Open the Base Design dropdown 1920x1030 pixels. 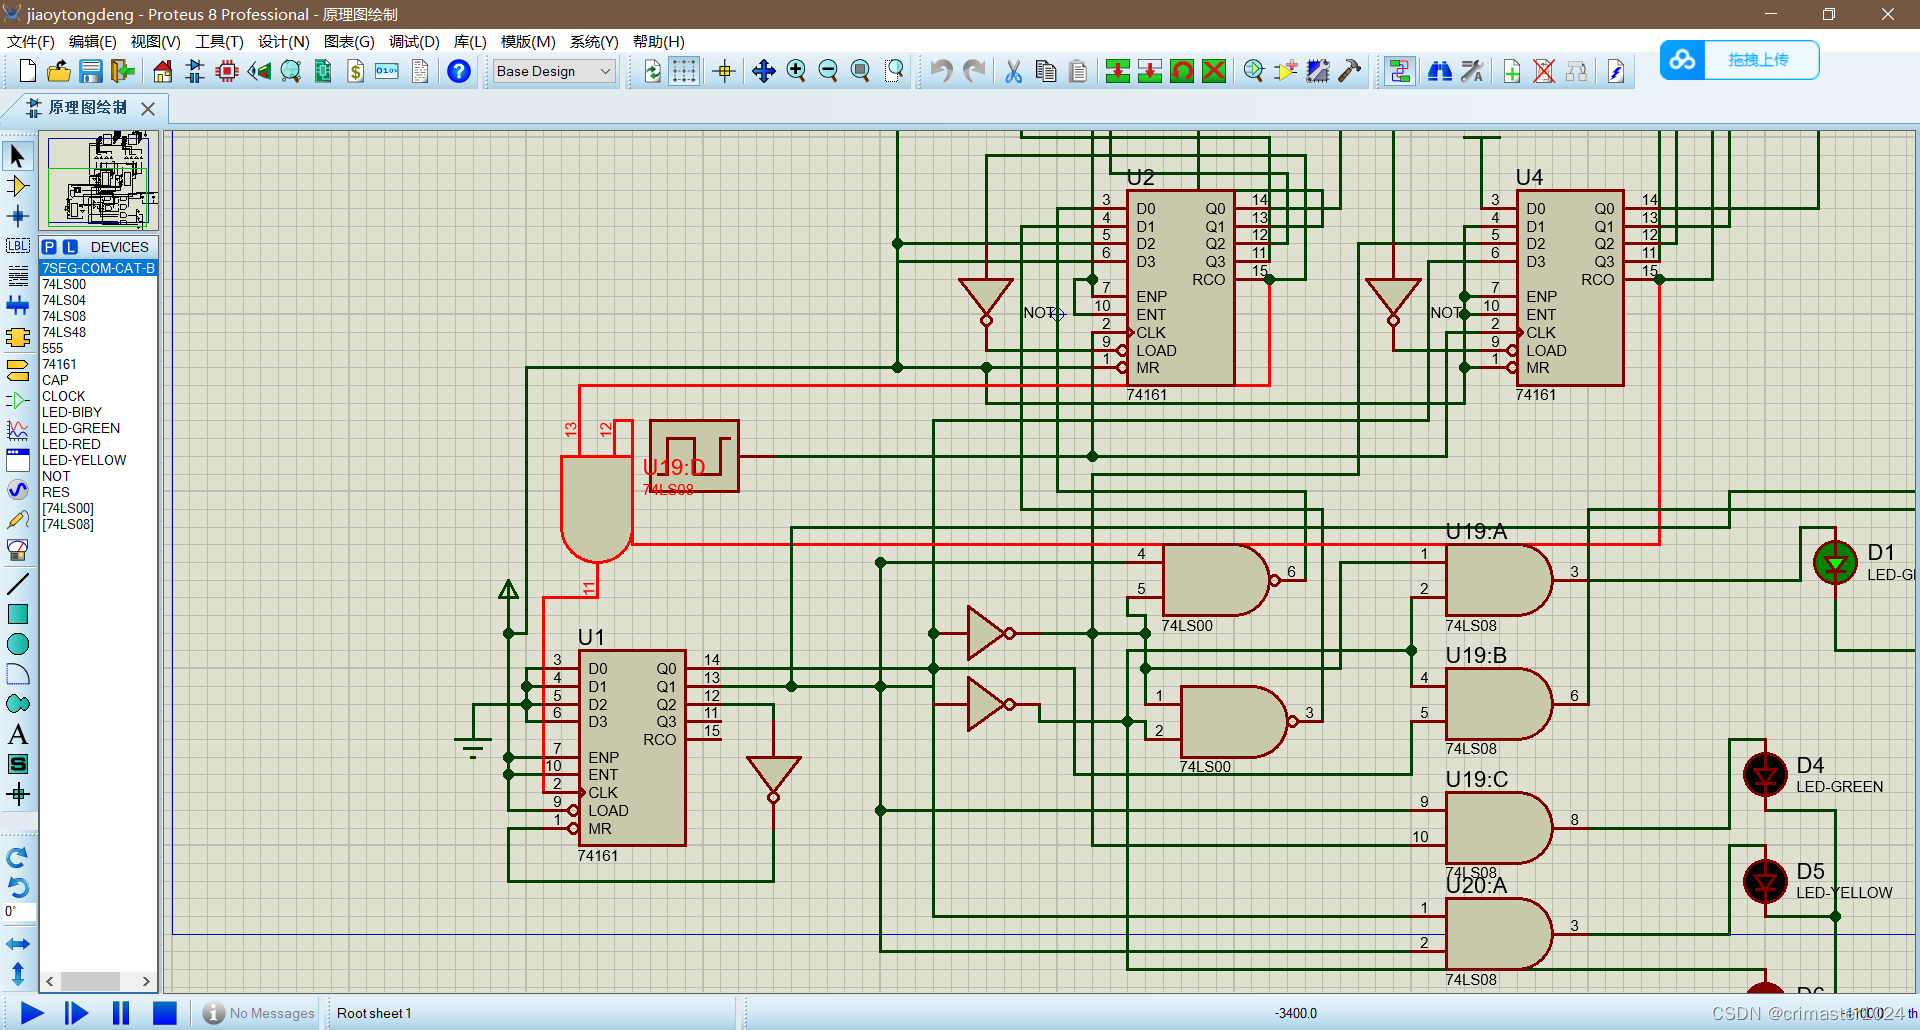point(554,71)
